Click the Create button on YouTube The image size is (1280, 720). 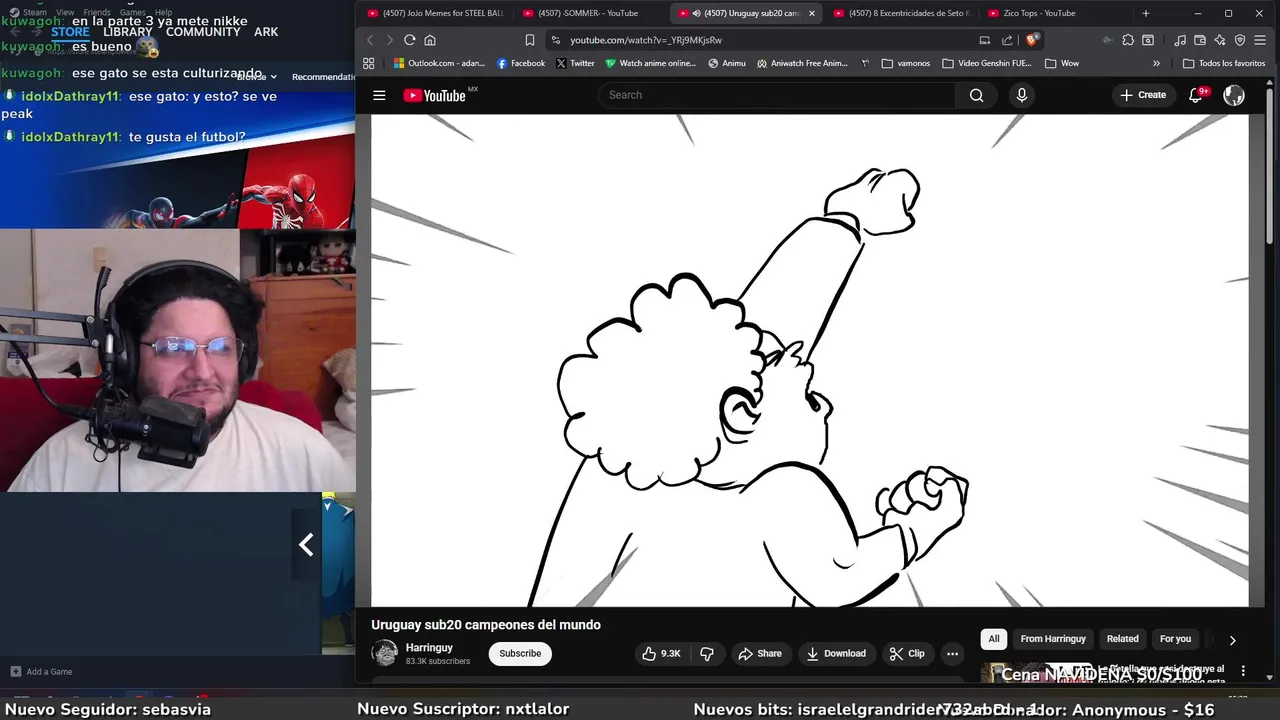(x=1143, y=95)
